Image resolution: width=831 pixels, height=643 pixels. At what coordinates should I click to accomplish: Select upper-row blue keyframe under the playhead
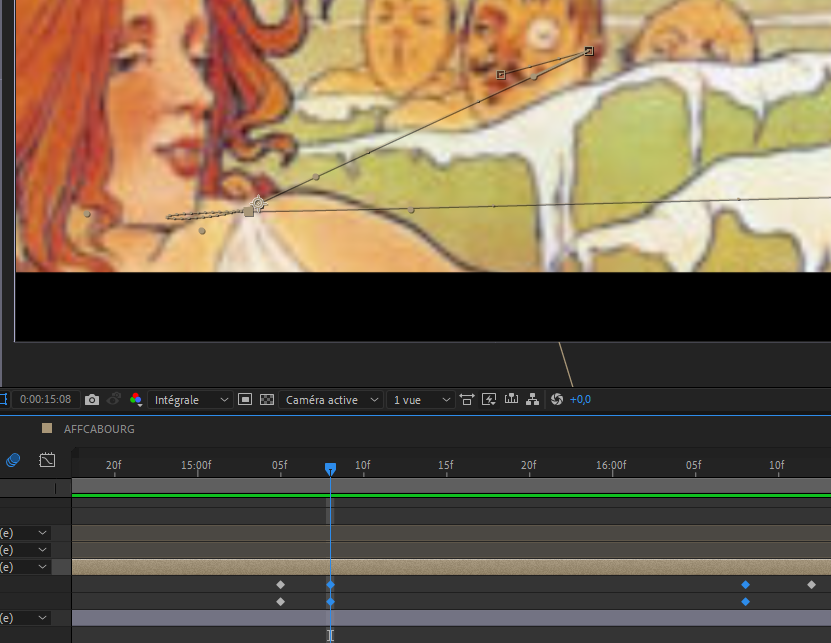tap(331, 585)
